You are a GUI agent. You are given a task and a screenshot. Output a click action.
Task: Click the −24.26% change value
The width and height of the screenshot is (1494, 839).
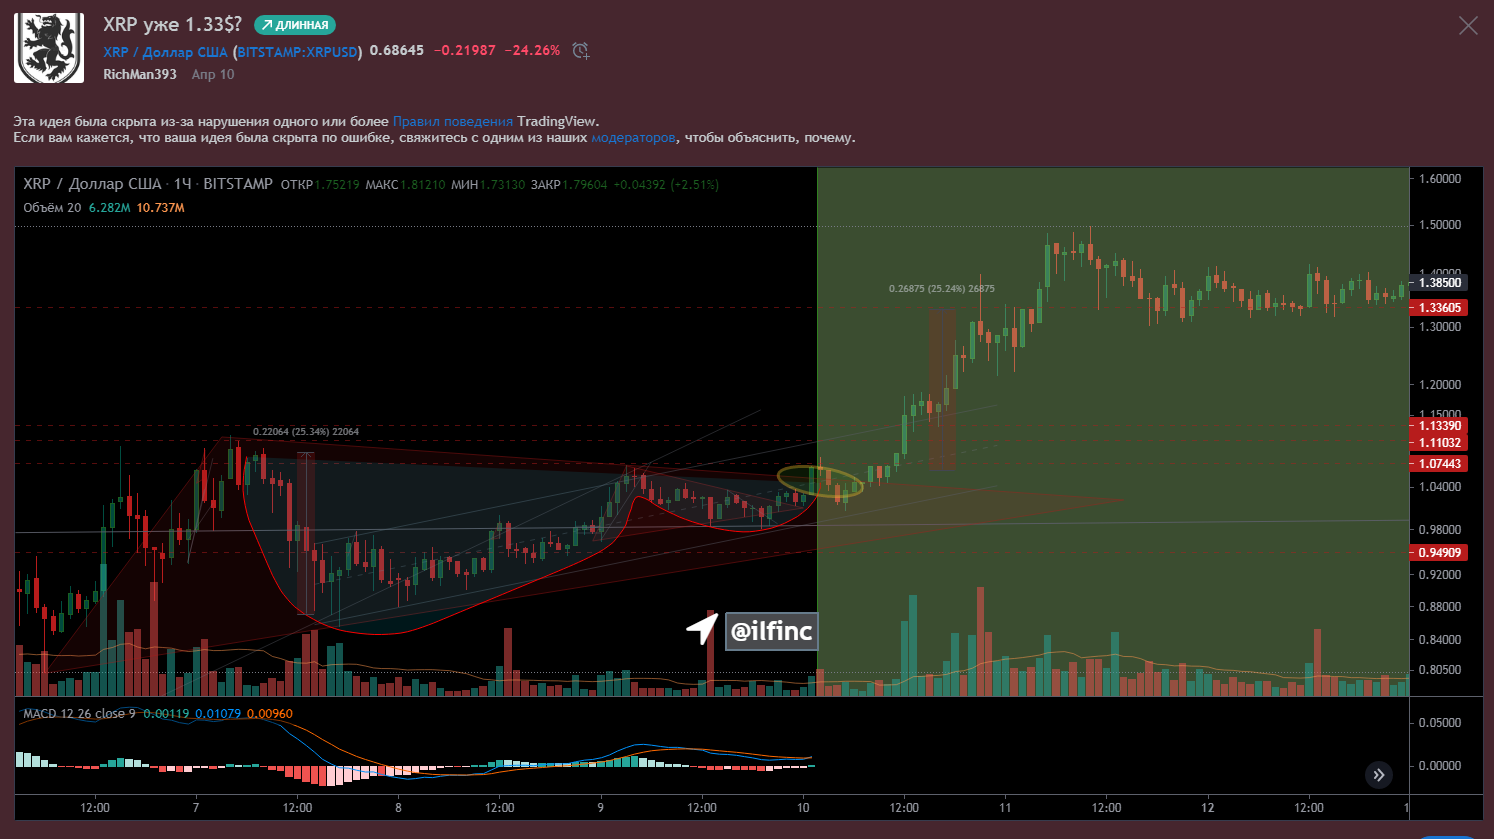pyautogui.click(x=532, y=50)
